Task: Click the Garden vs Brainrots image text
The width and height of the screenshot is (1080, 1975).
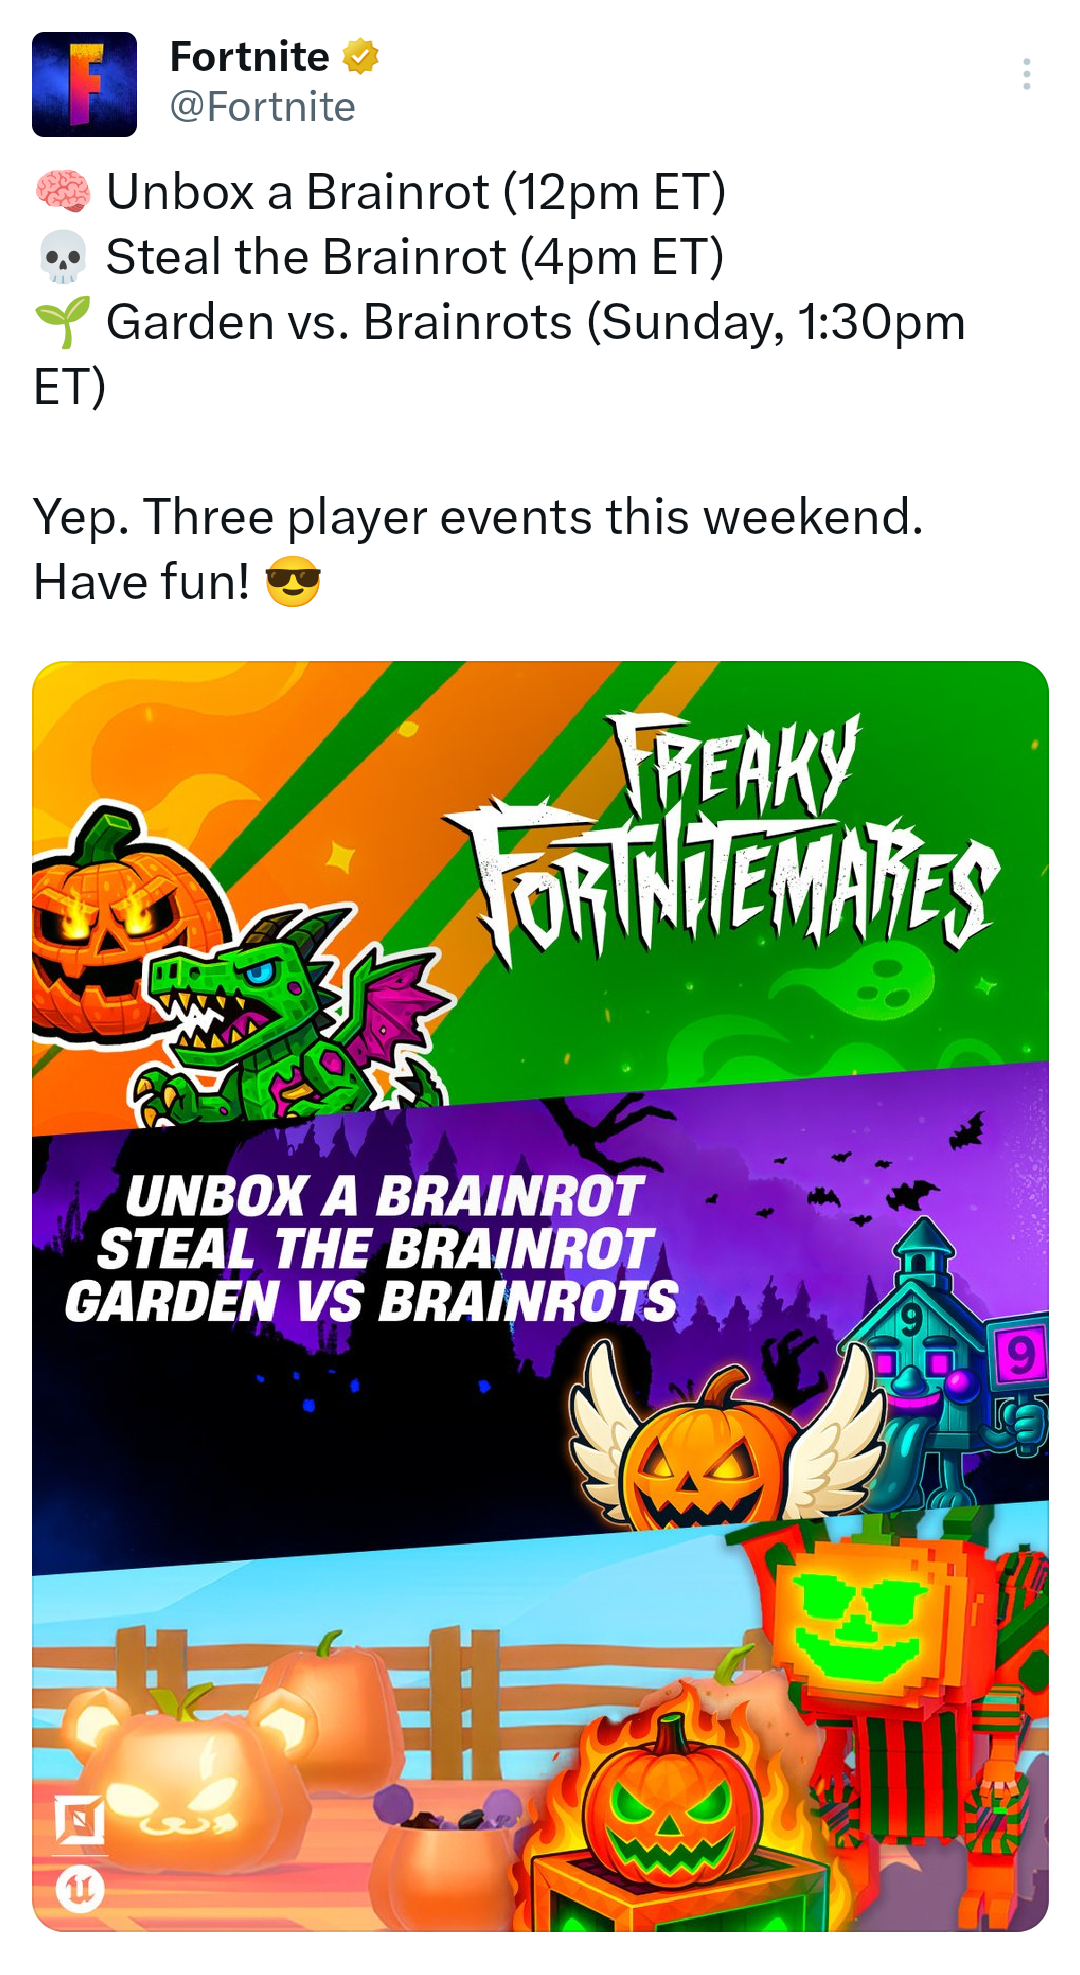Action: pyautogui.click(x=371, y=1302)
